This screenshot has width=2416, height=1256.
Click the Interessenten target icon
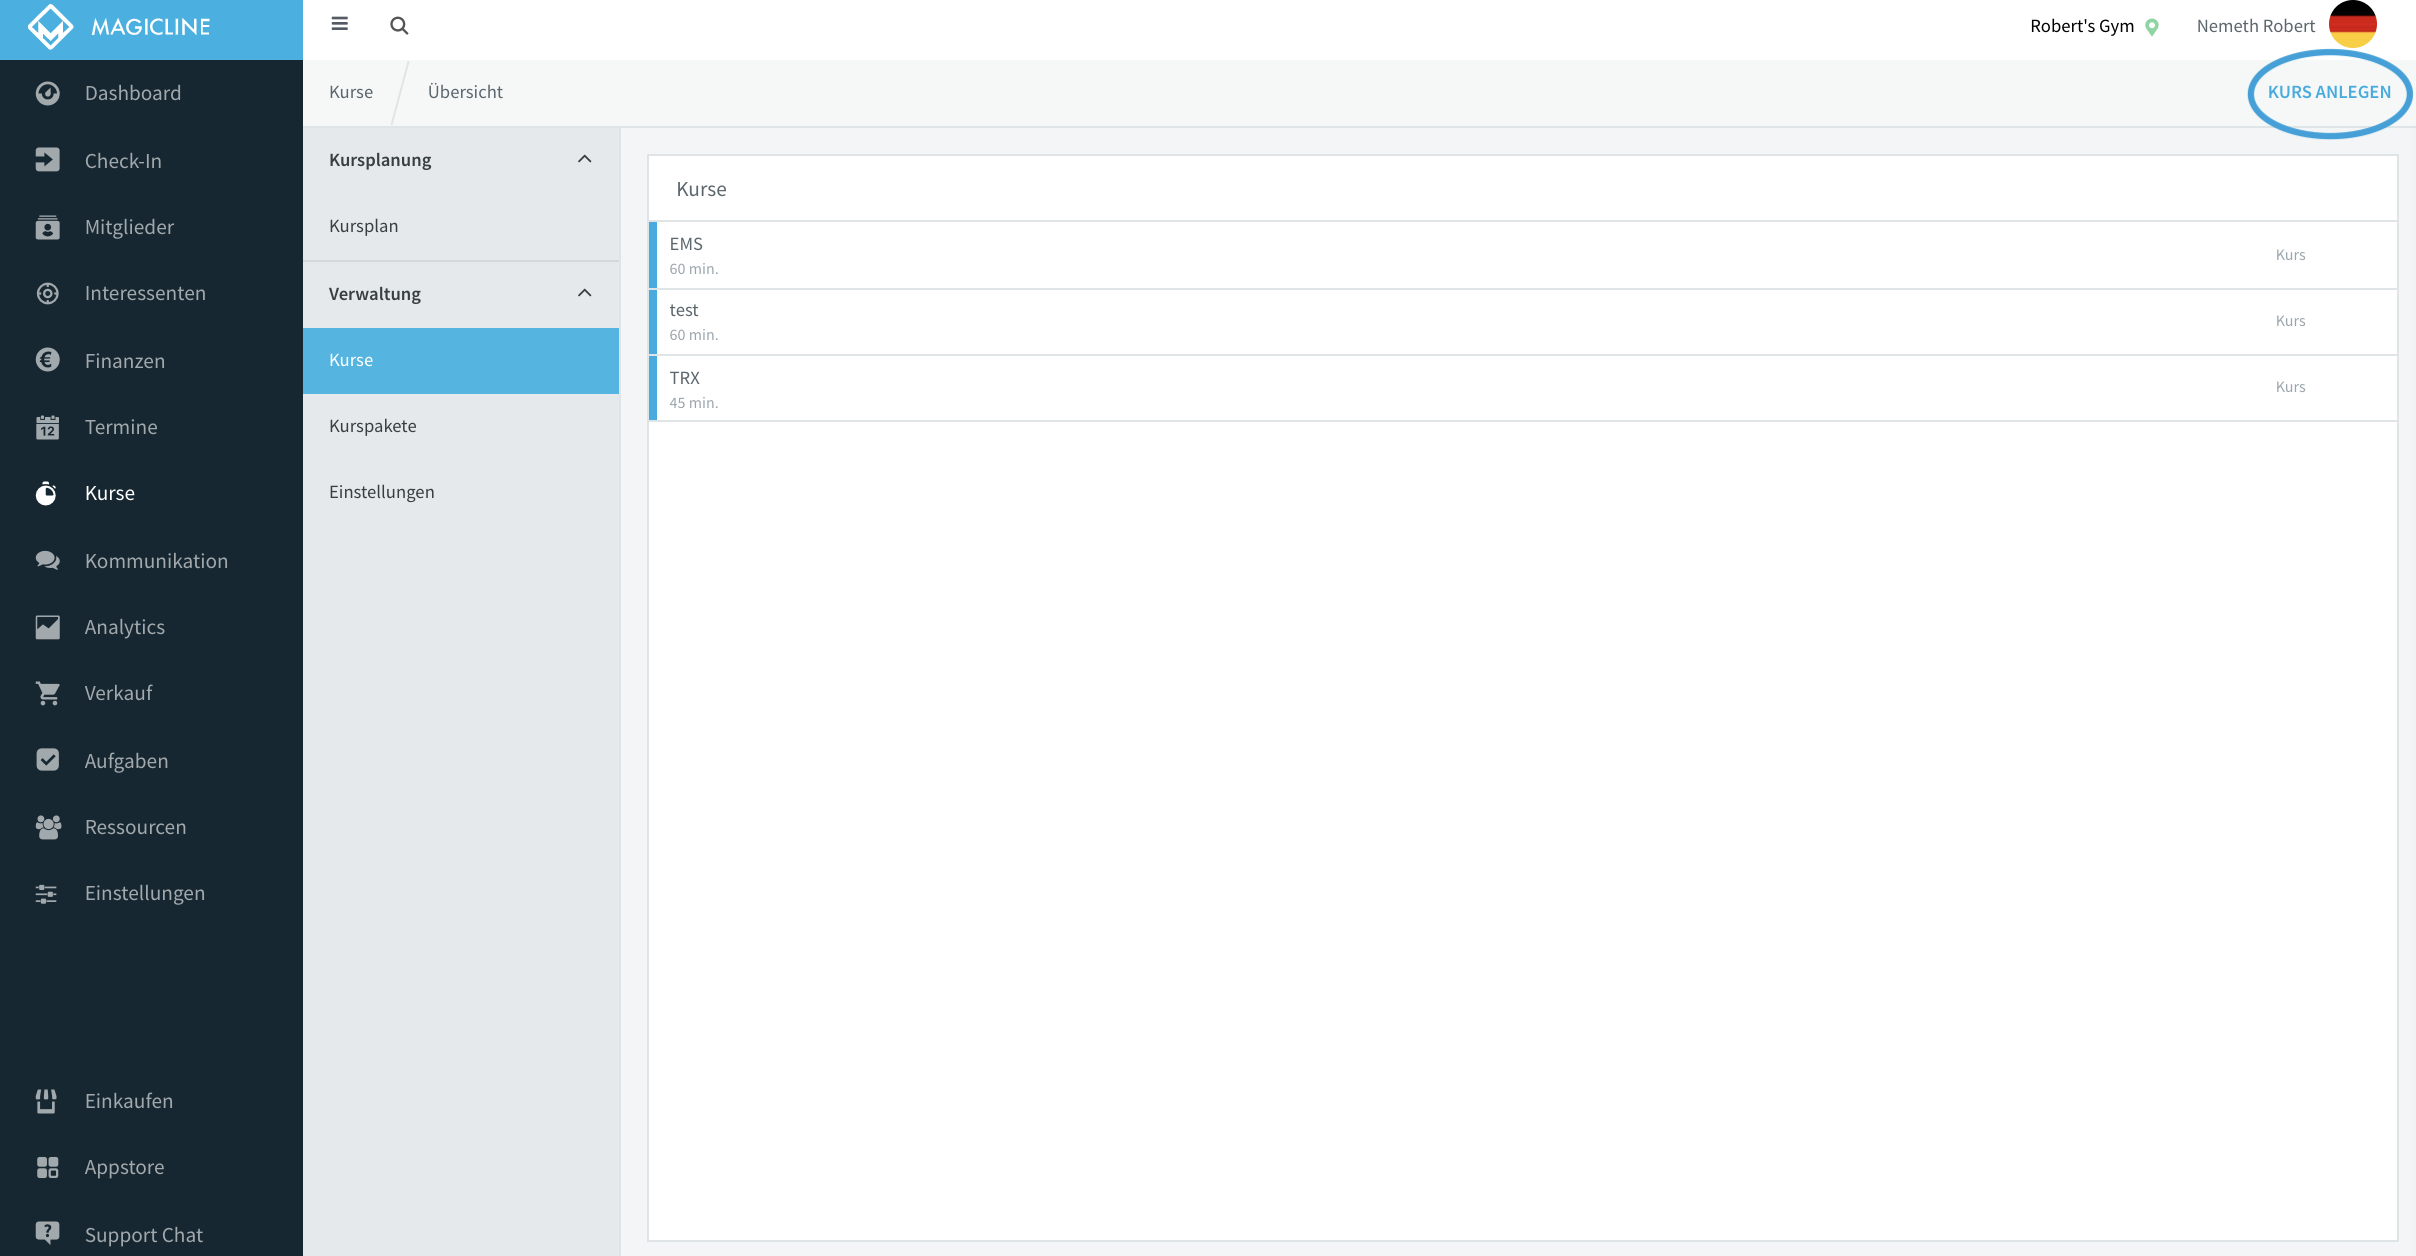[x=47, y=293]
